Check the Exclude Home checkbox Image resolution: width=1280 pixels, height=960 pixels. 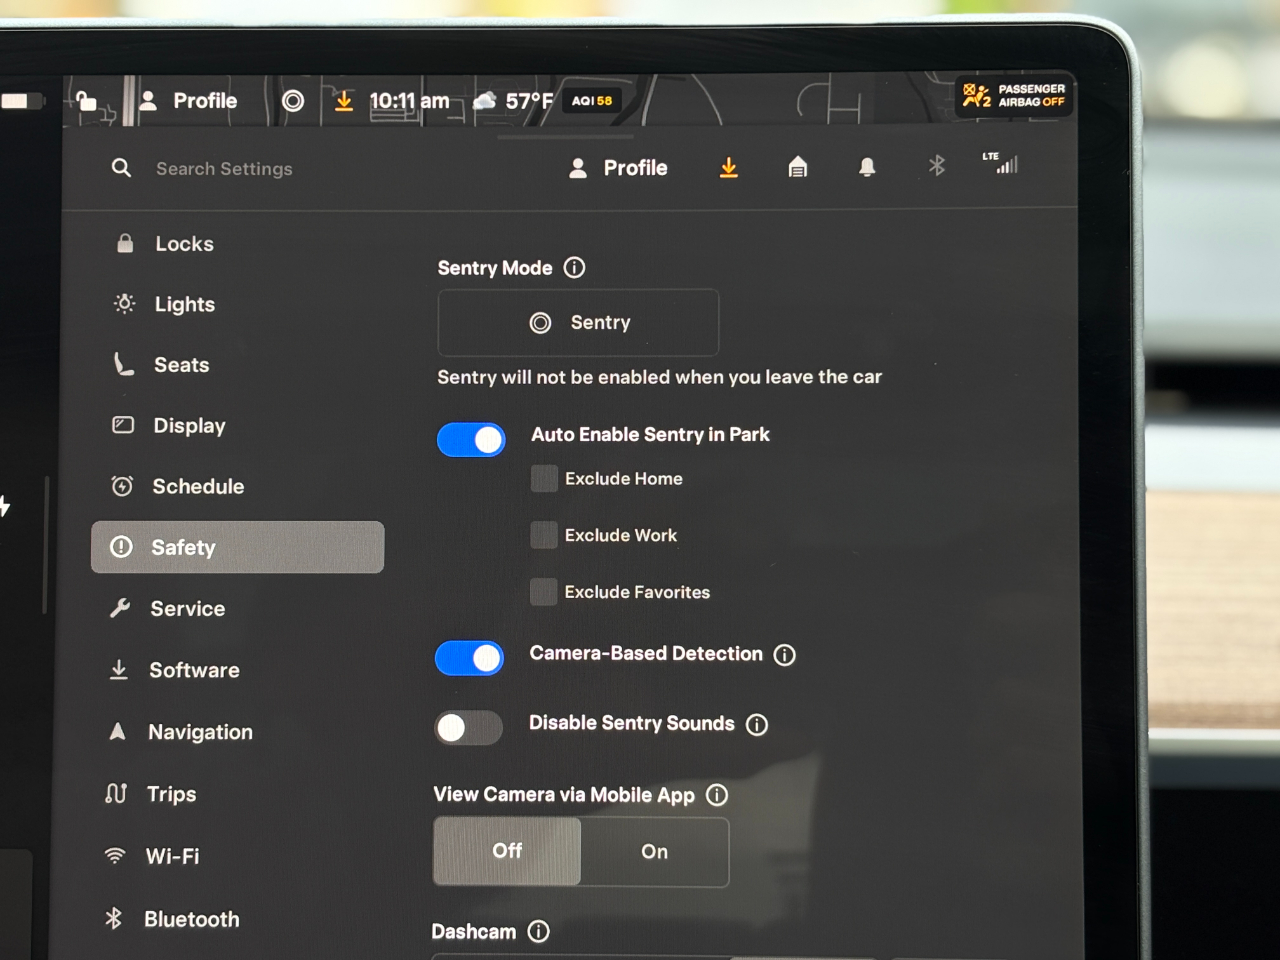click(544, 479)
